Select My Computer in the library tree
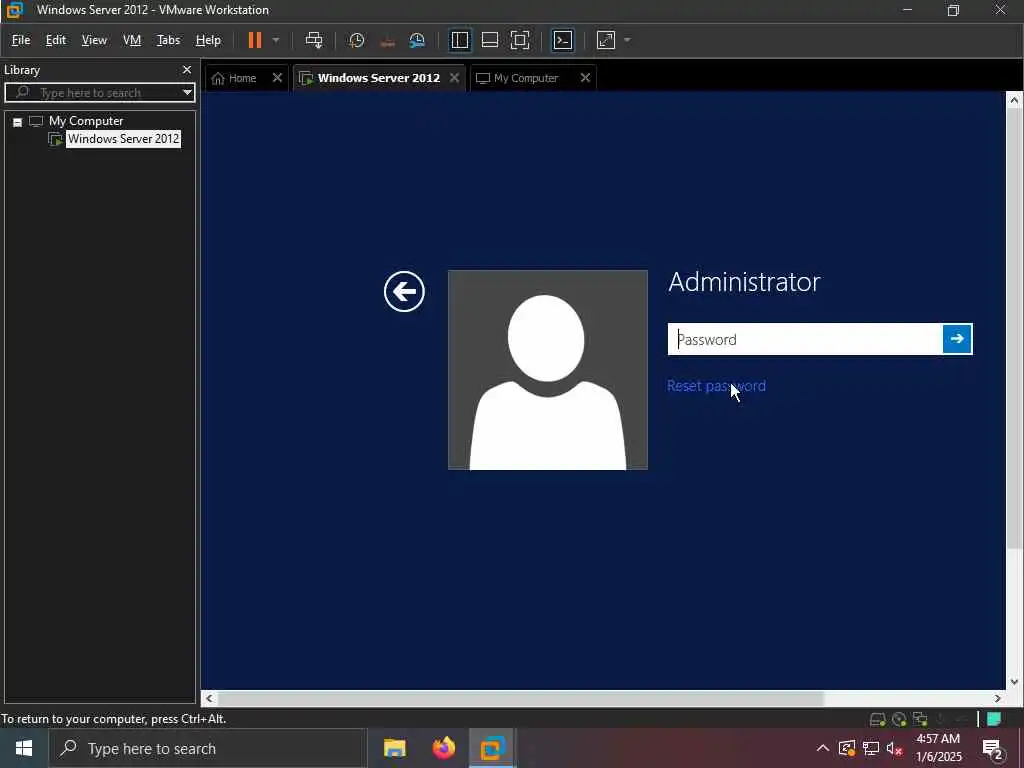 point(86,121)
